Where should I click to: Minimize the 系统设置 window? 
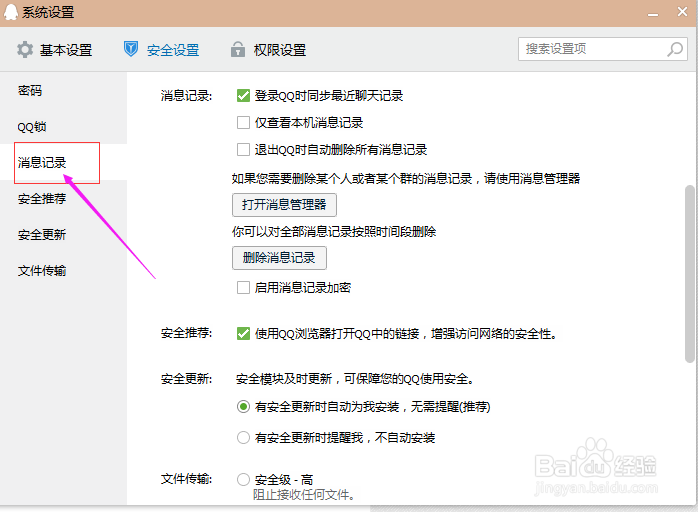tap(653, 13)
